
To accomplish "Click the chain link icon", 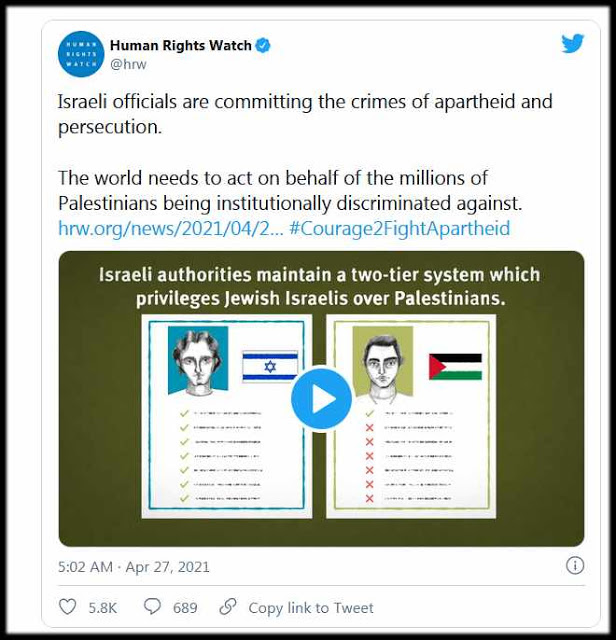I will point(228,607).
